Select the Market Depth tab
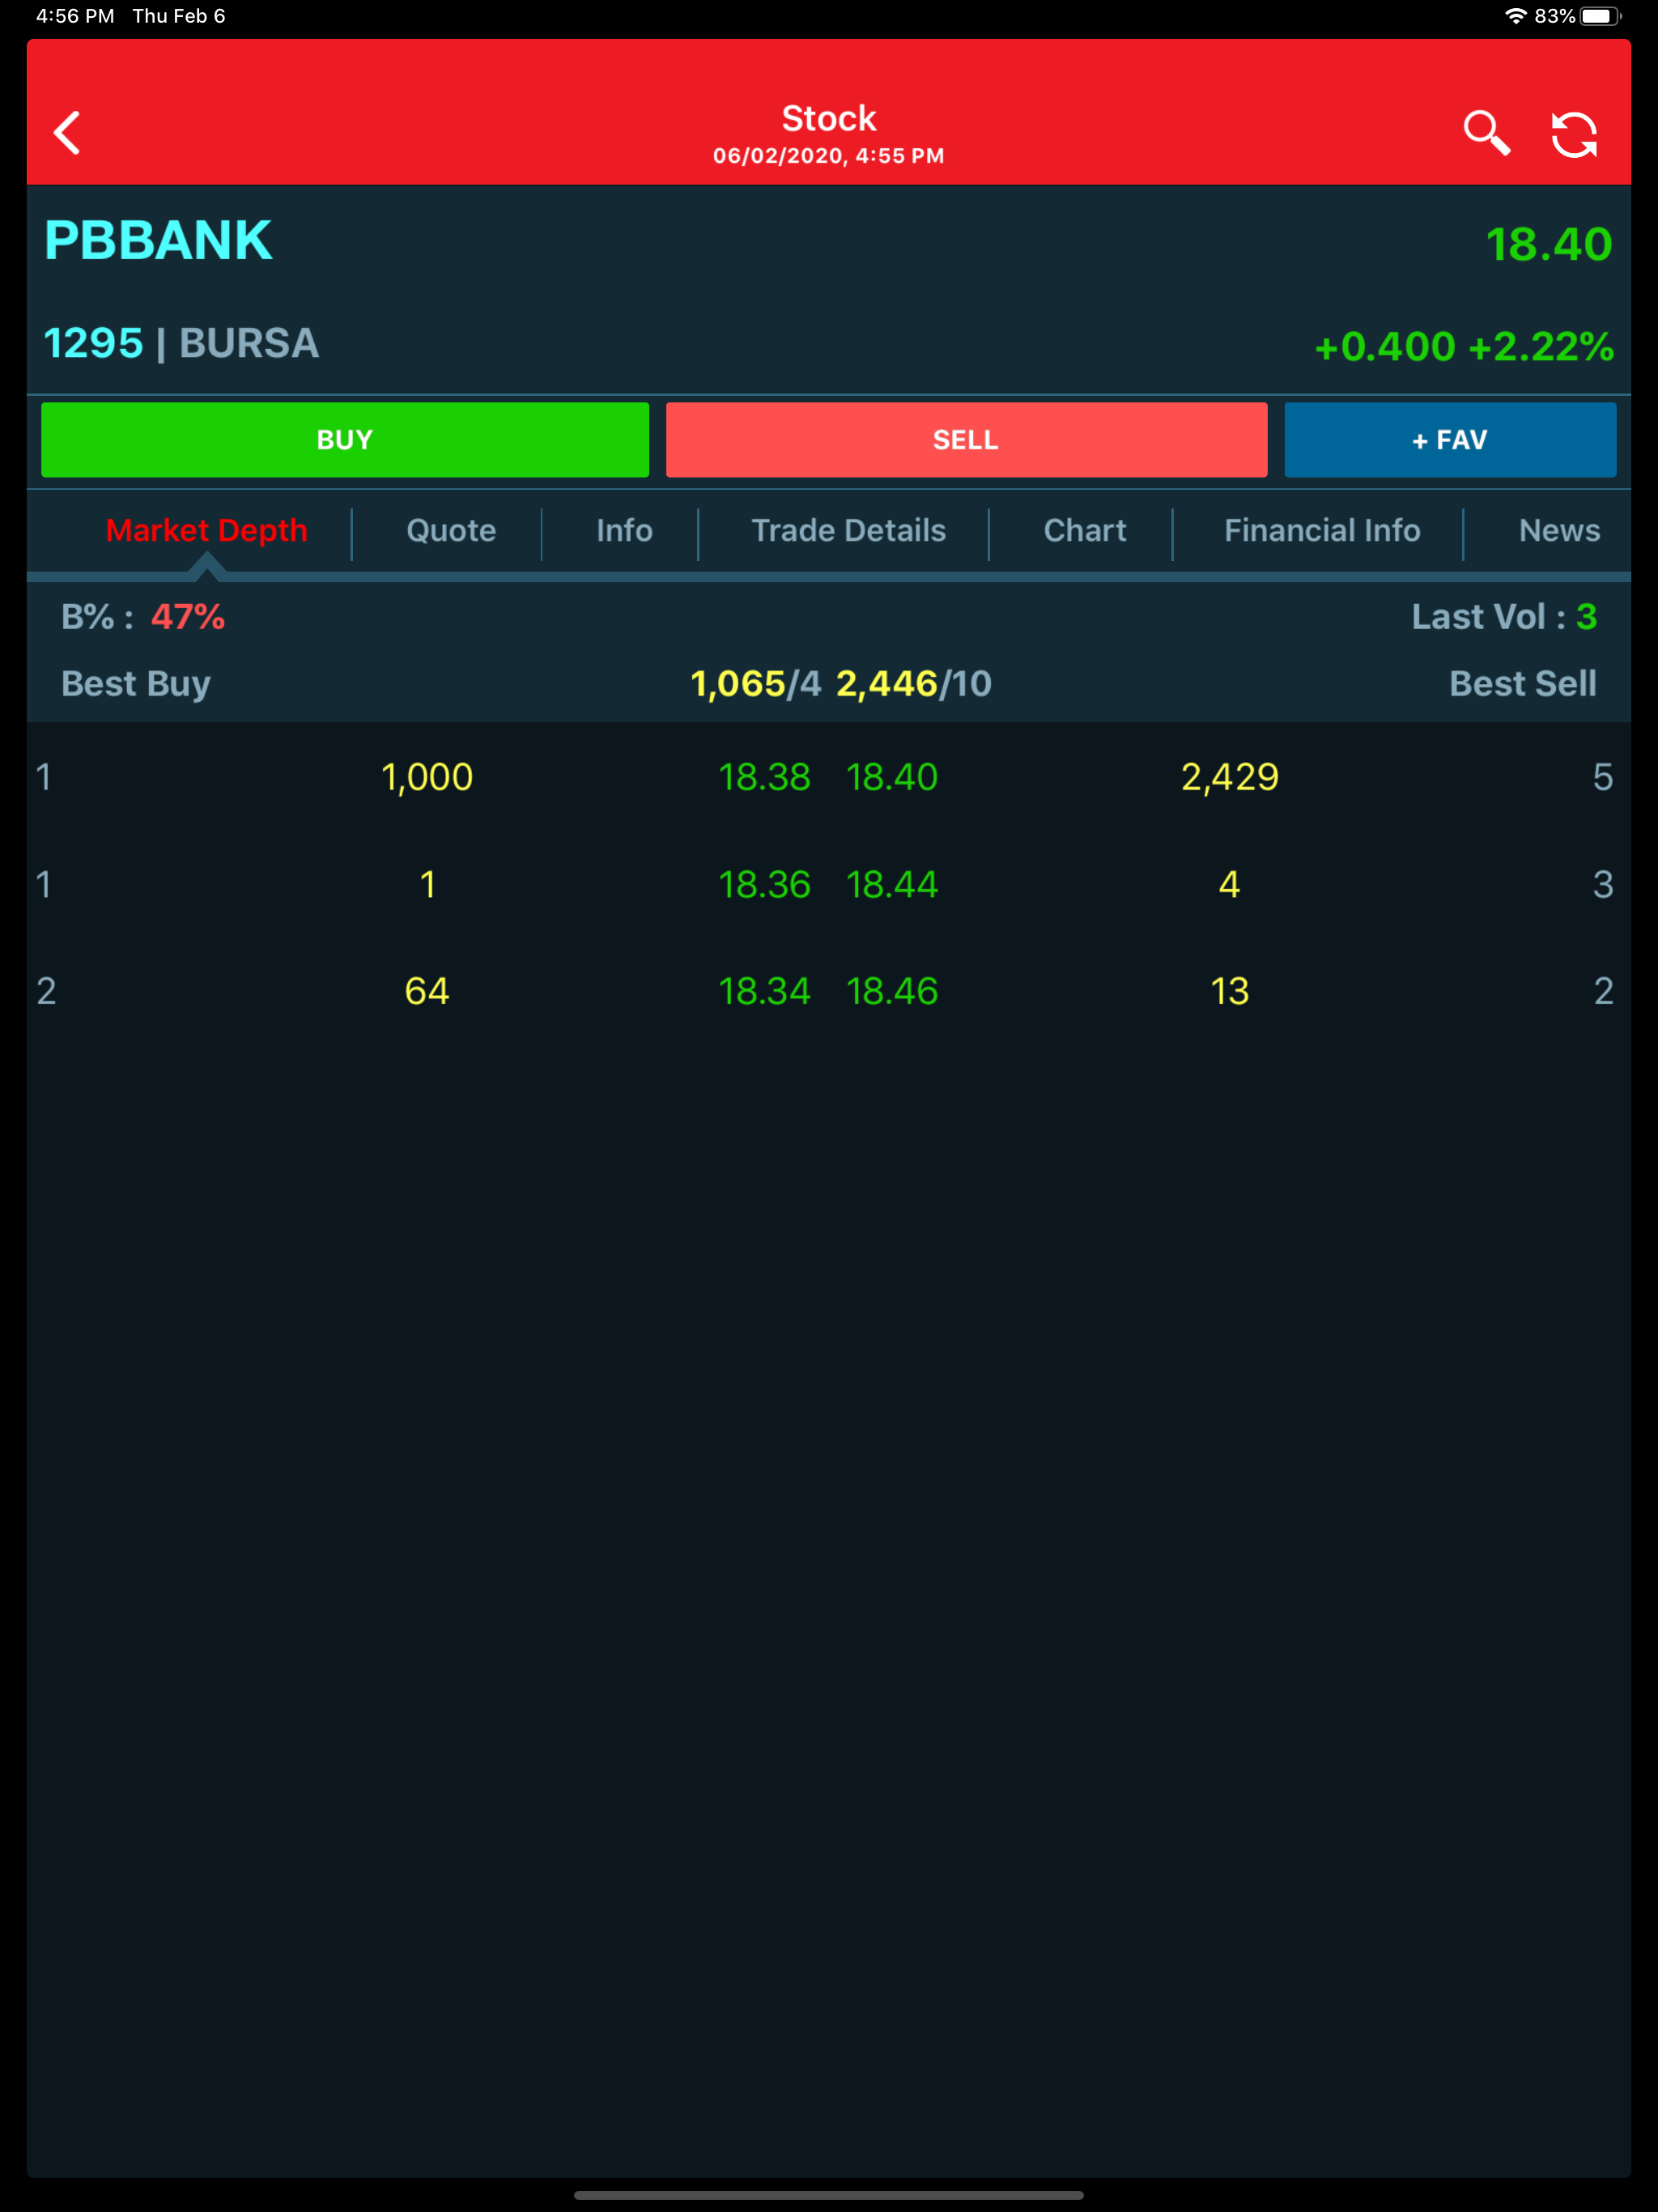This screenshot has height=2212, width=1658. [207, 530]
